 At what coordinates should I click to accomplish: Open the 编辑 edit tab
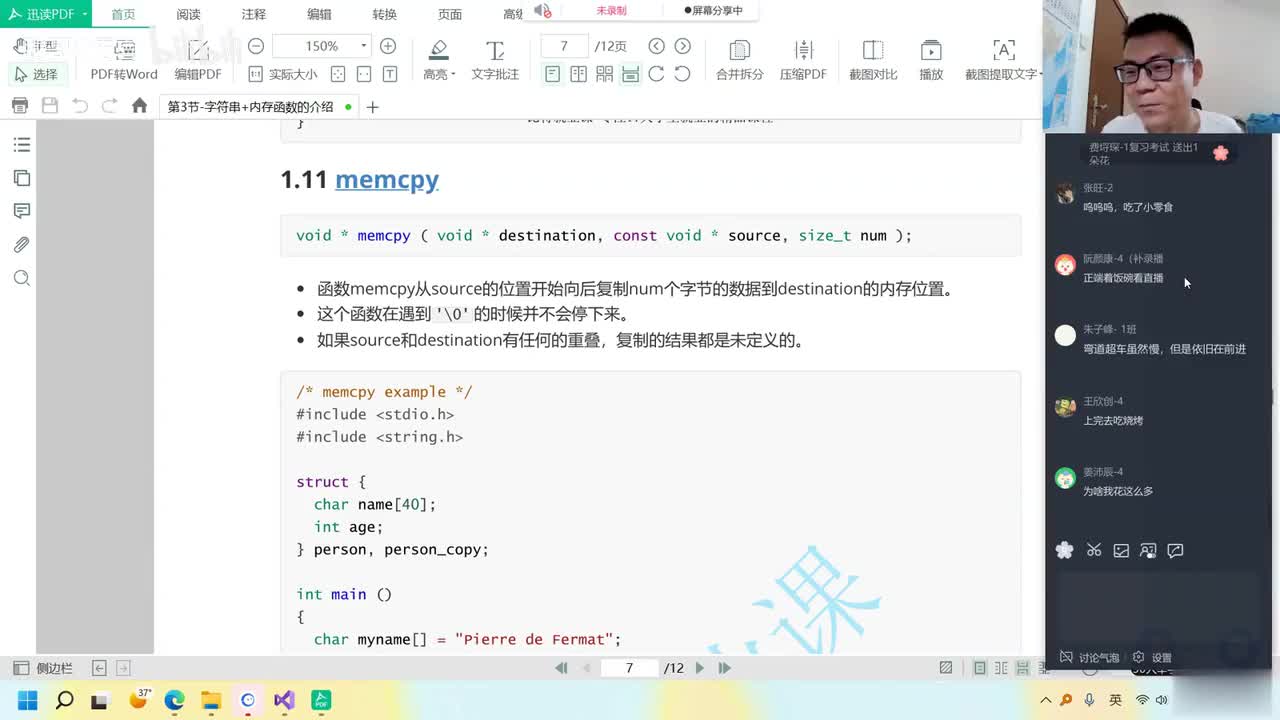[x=319, y=14]
